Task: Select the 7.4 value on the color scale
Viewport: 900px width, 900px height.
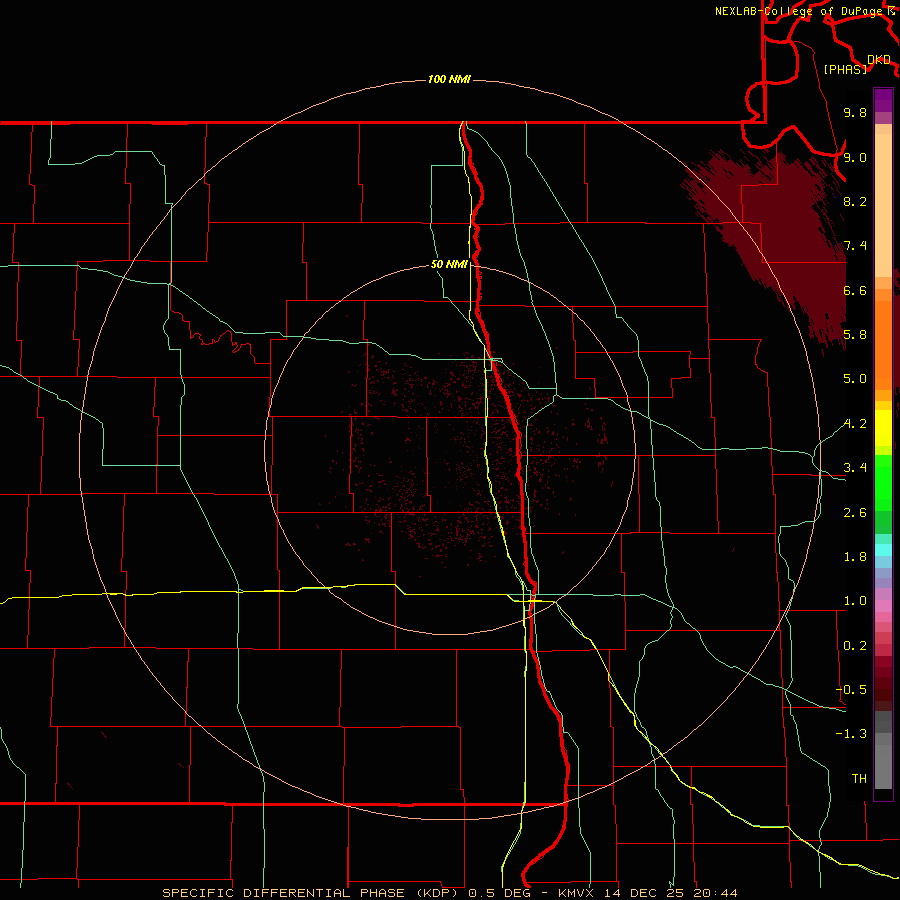Action: tap(855, 246)
